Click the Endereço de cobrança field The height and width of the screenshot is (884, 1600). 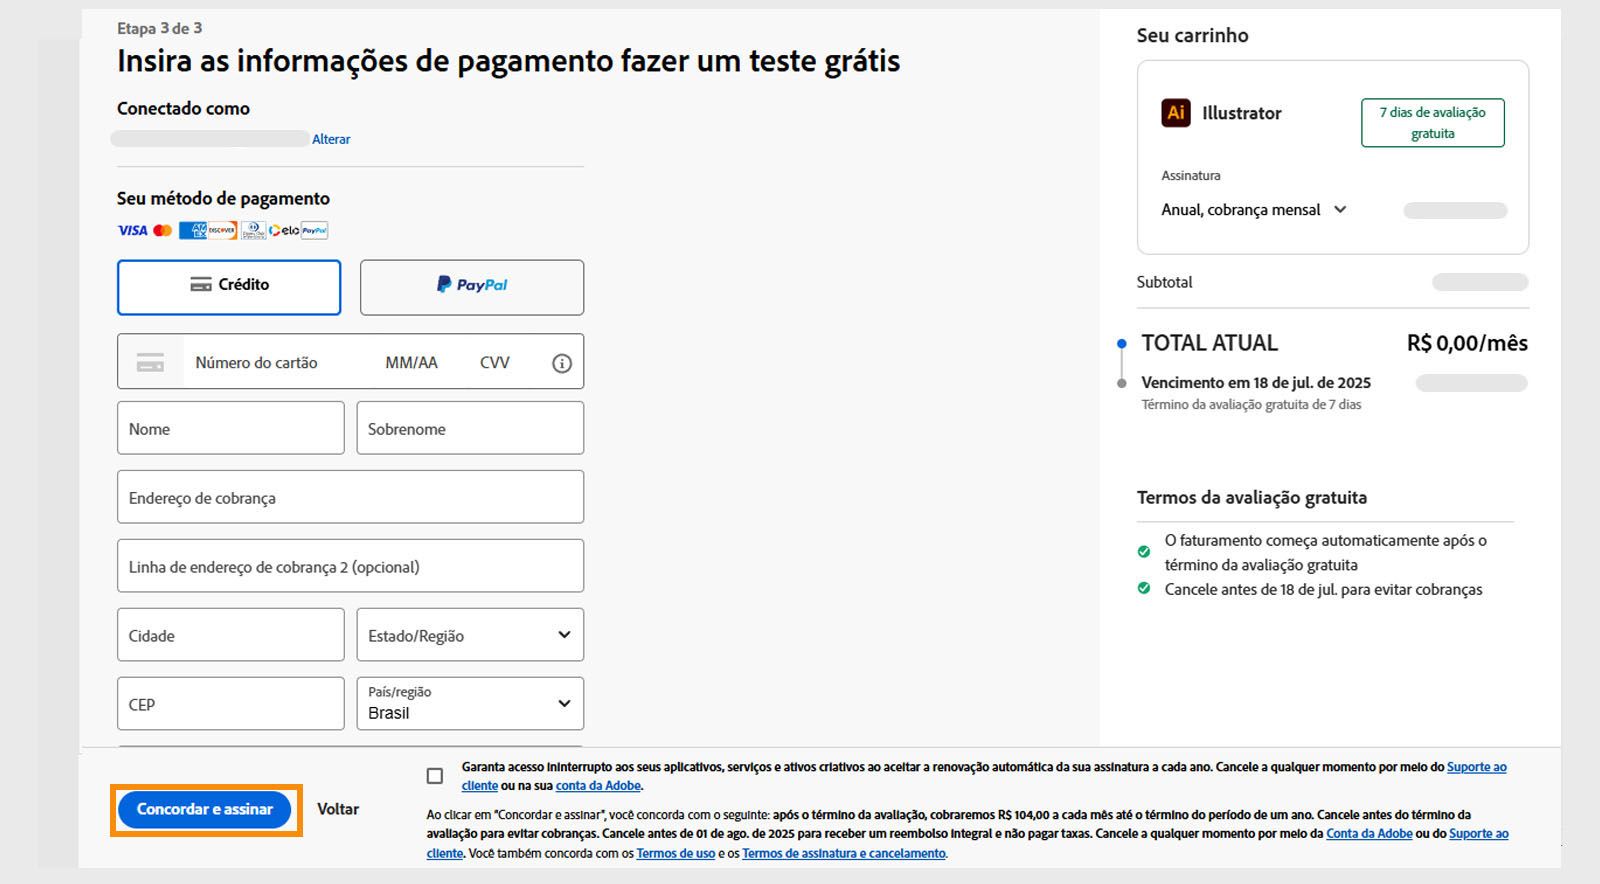pyautogui.click(x=350, y=497)
